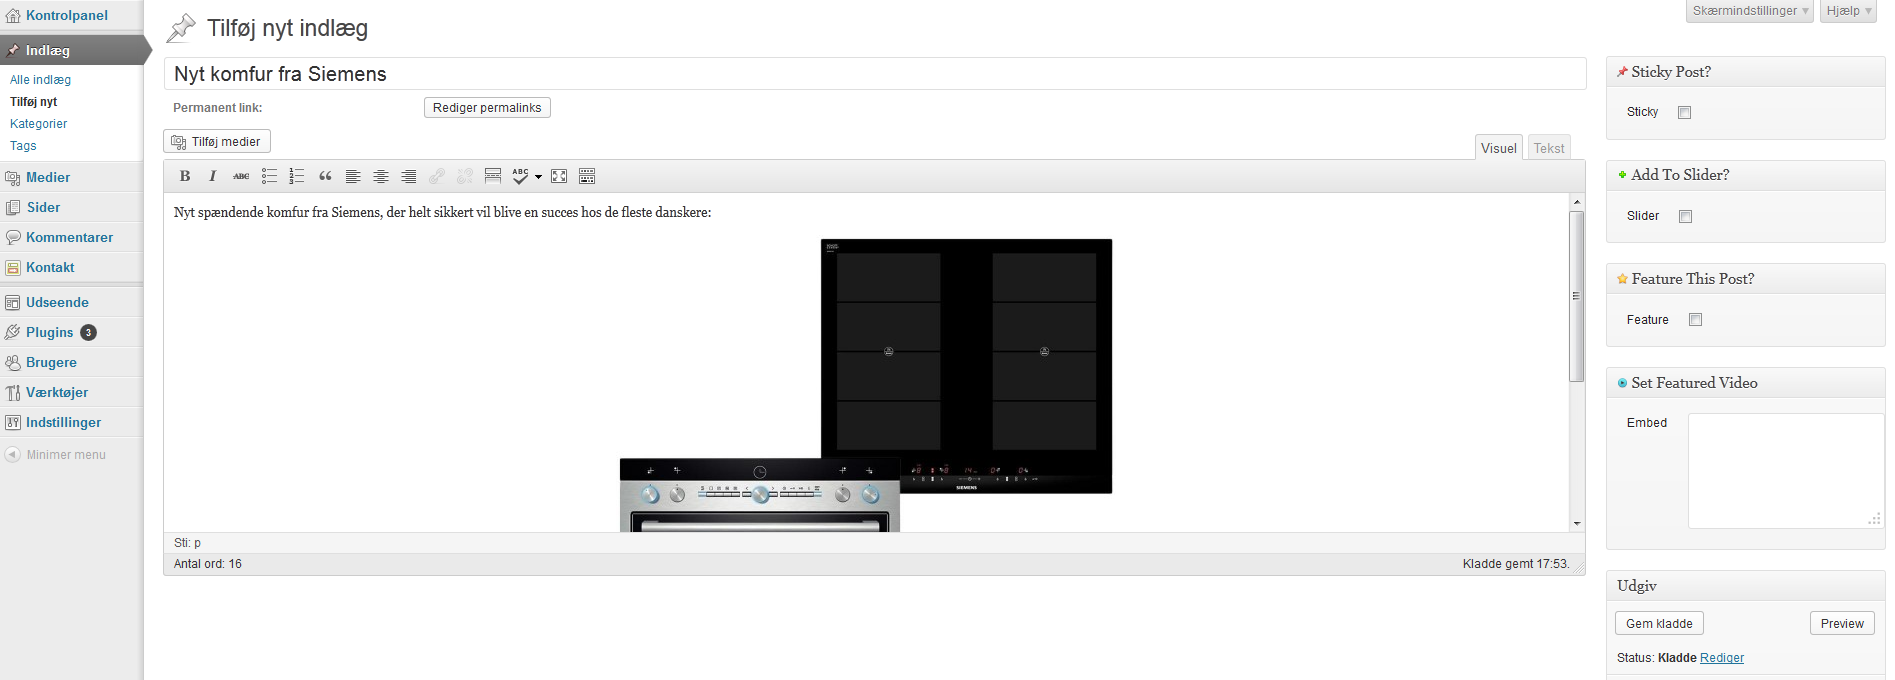The image size is (1895, 680).
Task: Insert a bulleted list
Action: [269, 176]
